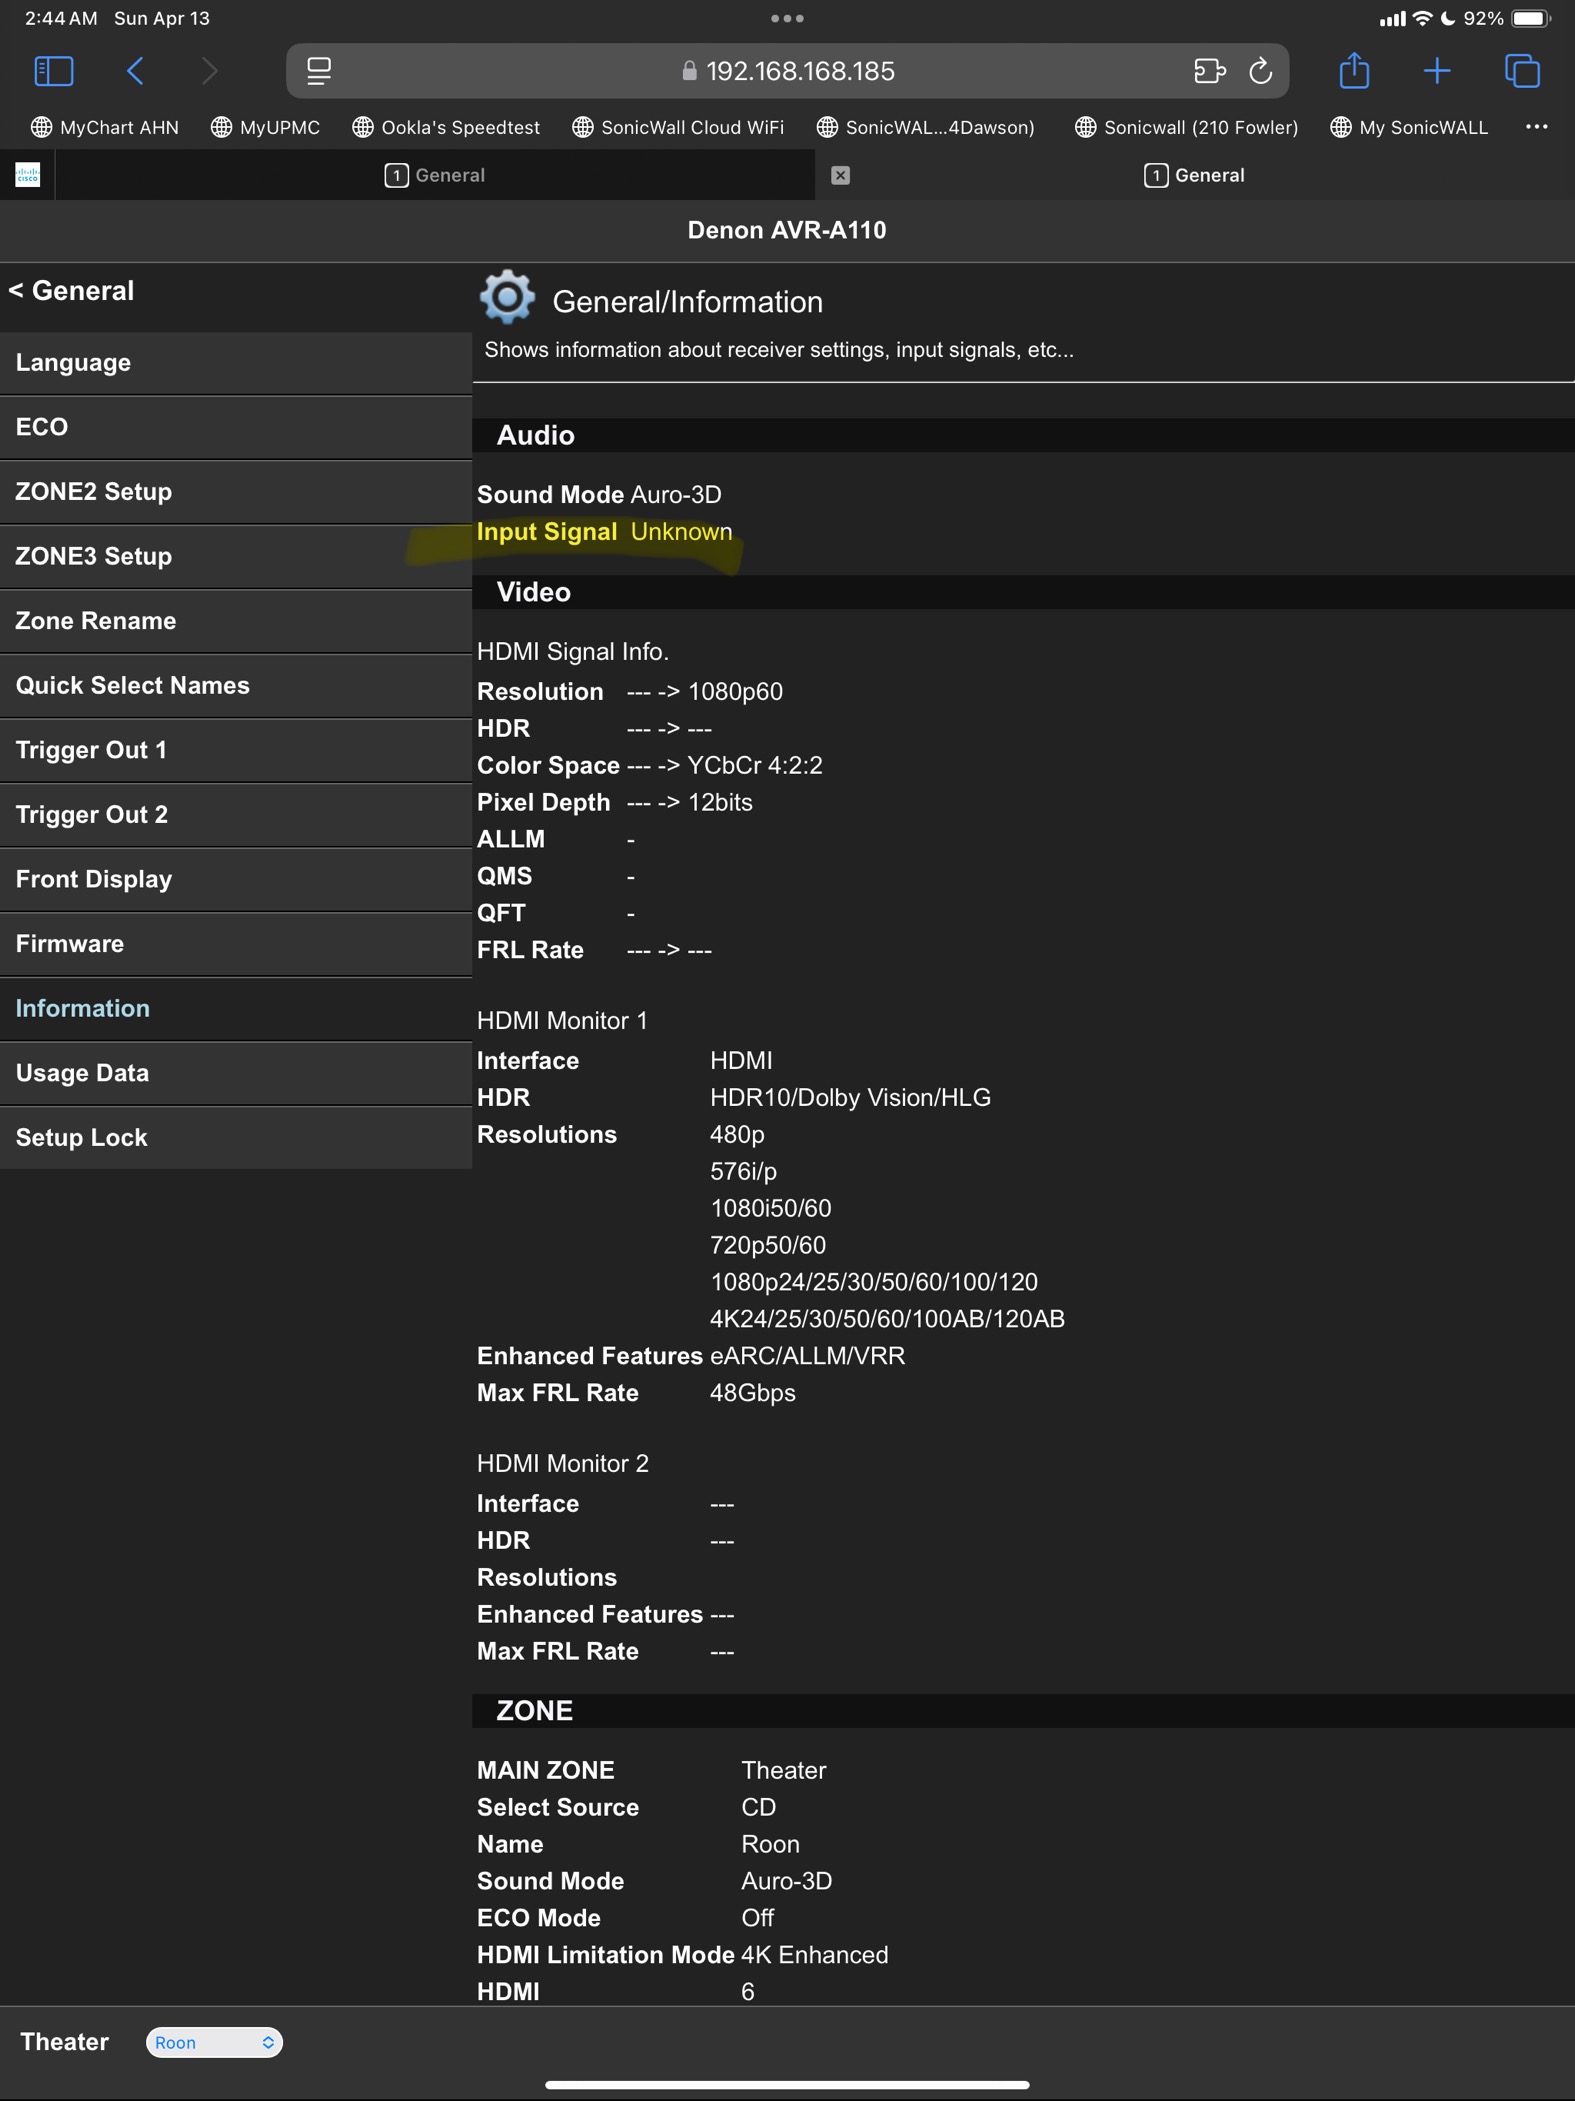Viewport: 1575px width, 2101px height.
Task: Select Language in the sidebar
Action: coord(236,363)
